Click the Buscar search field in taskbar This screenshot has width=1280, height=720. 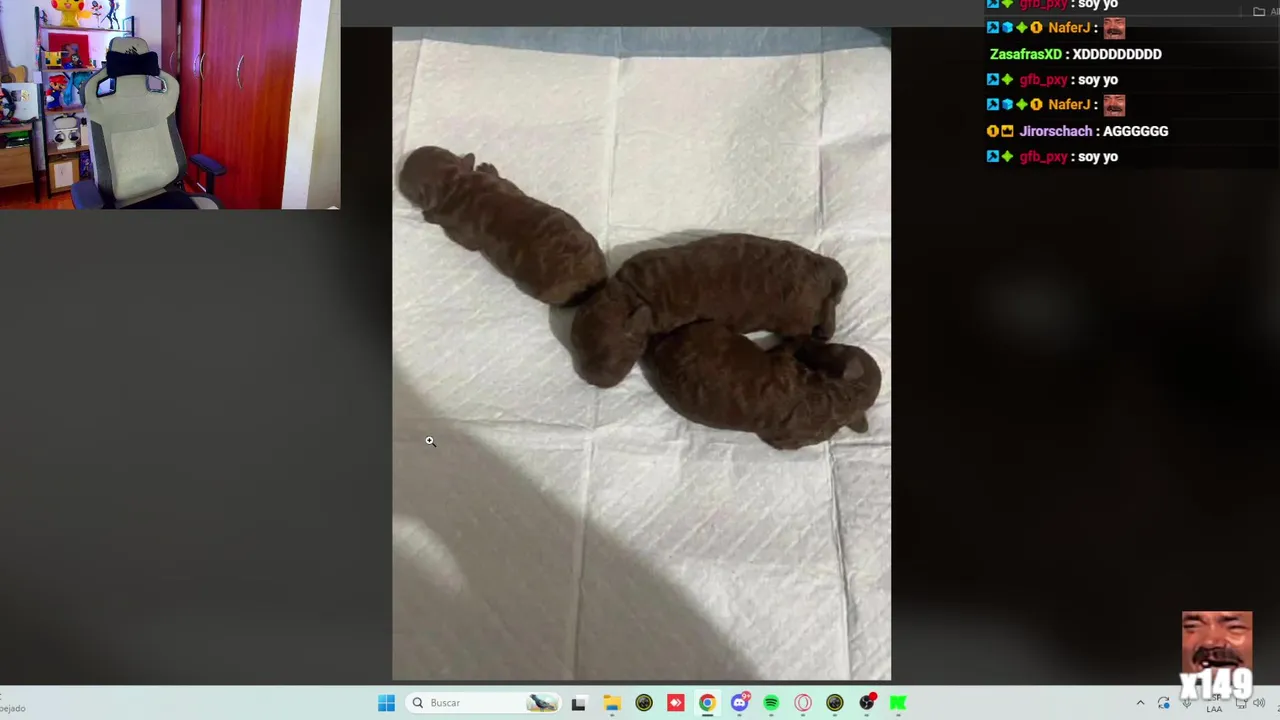484,703
